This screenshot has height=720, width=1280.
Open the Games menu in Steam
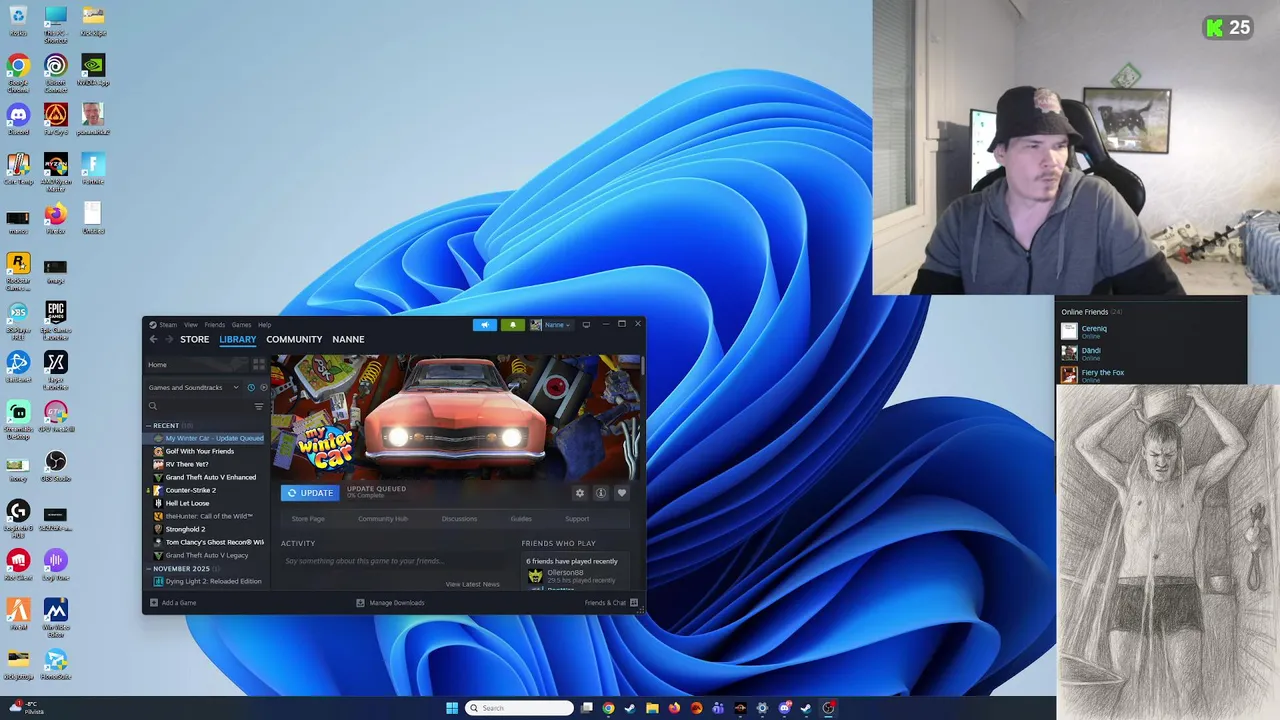pos(241,325)
